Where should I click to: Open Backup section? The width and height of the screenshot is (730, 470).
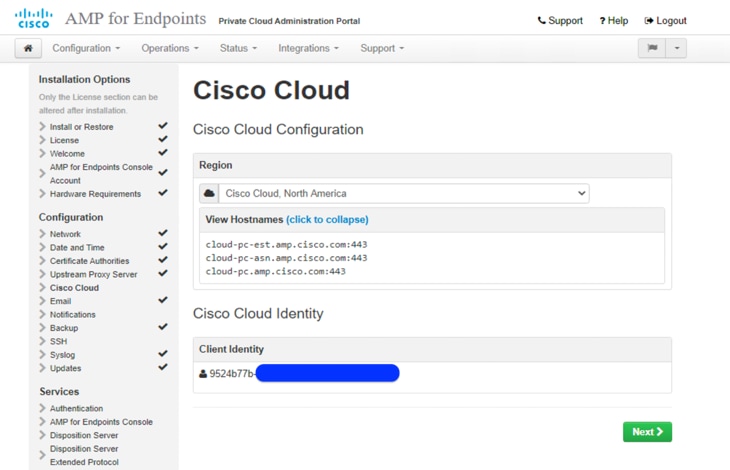click(x=64, y=328)
